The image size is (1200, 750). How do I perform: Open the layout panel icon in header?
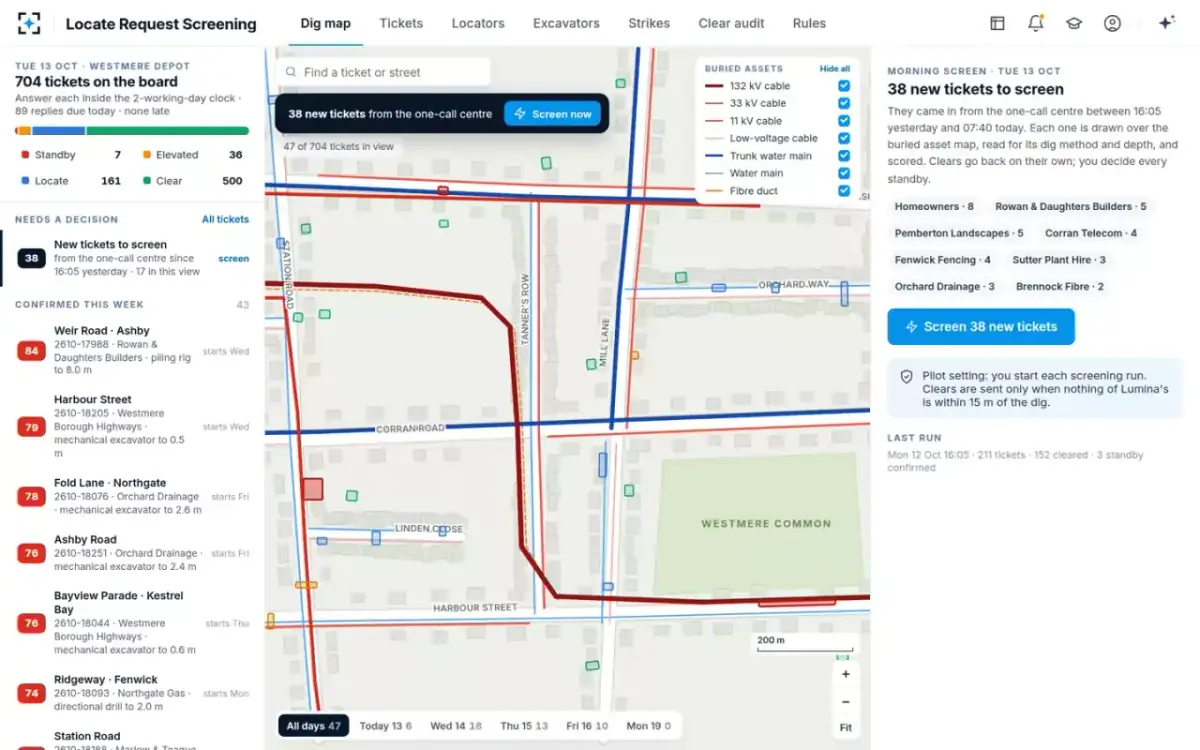click(997, 23)
